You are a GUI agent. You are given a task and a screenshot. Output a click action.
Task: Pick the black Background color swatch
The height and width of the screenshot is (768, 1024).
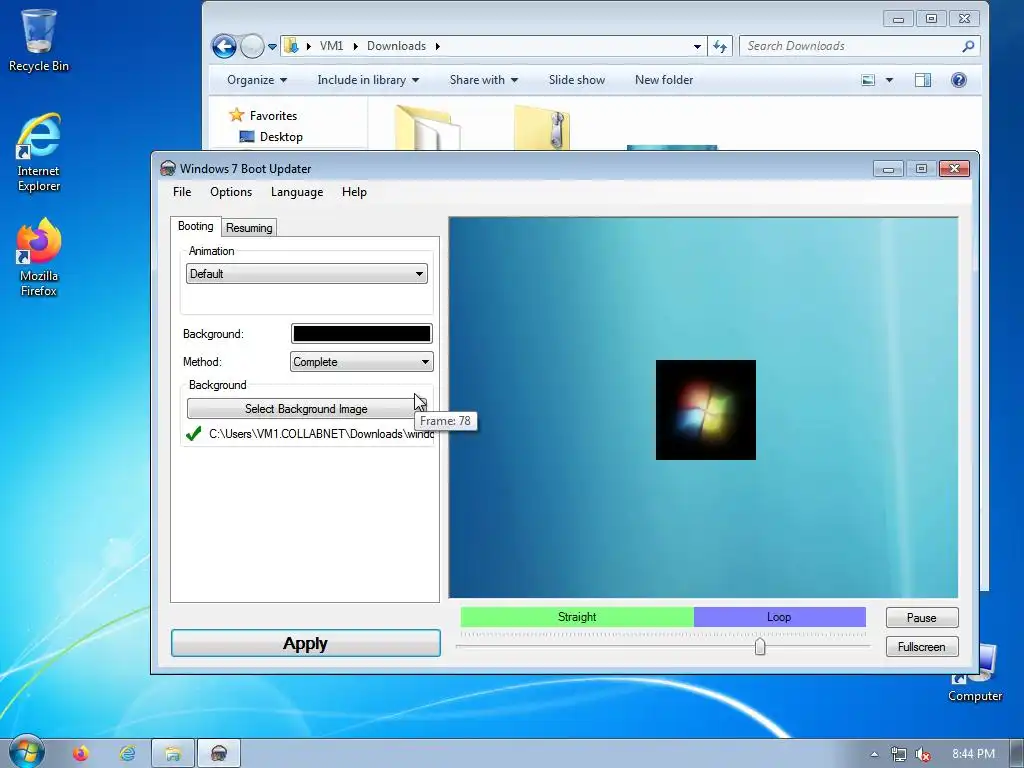362,334
